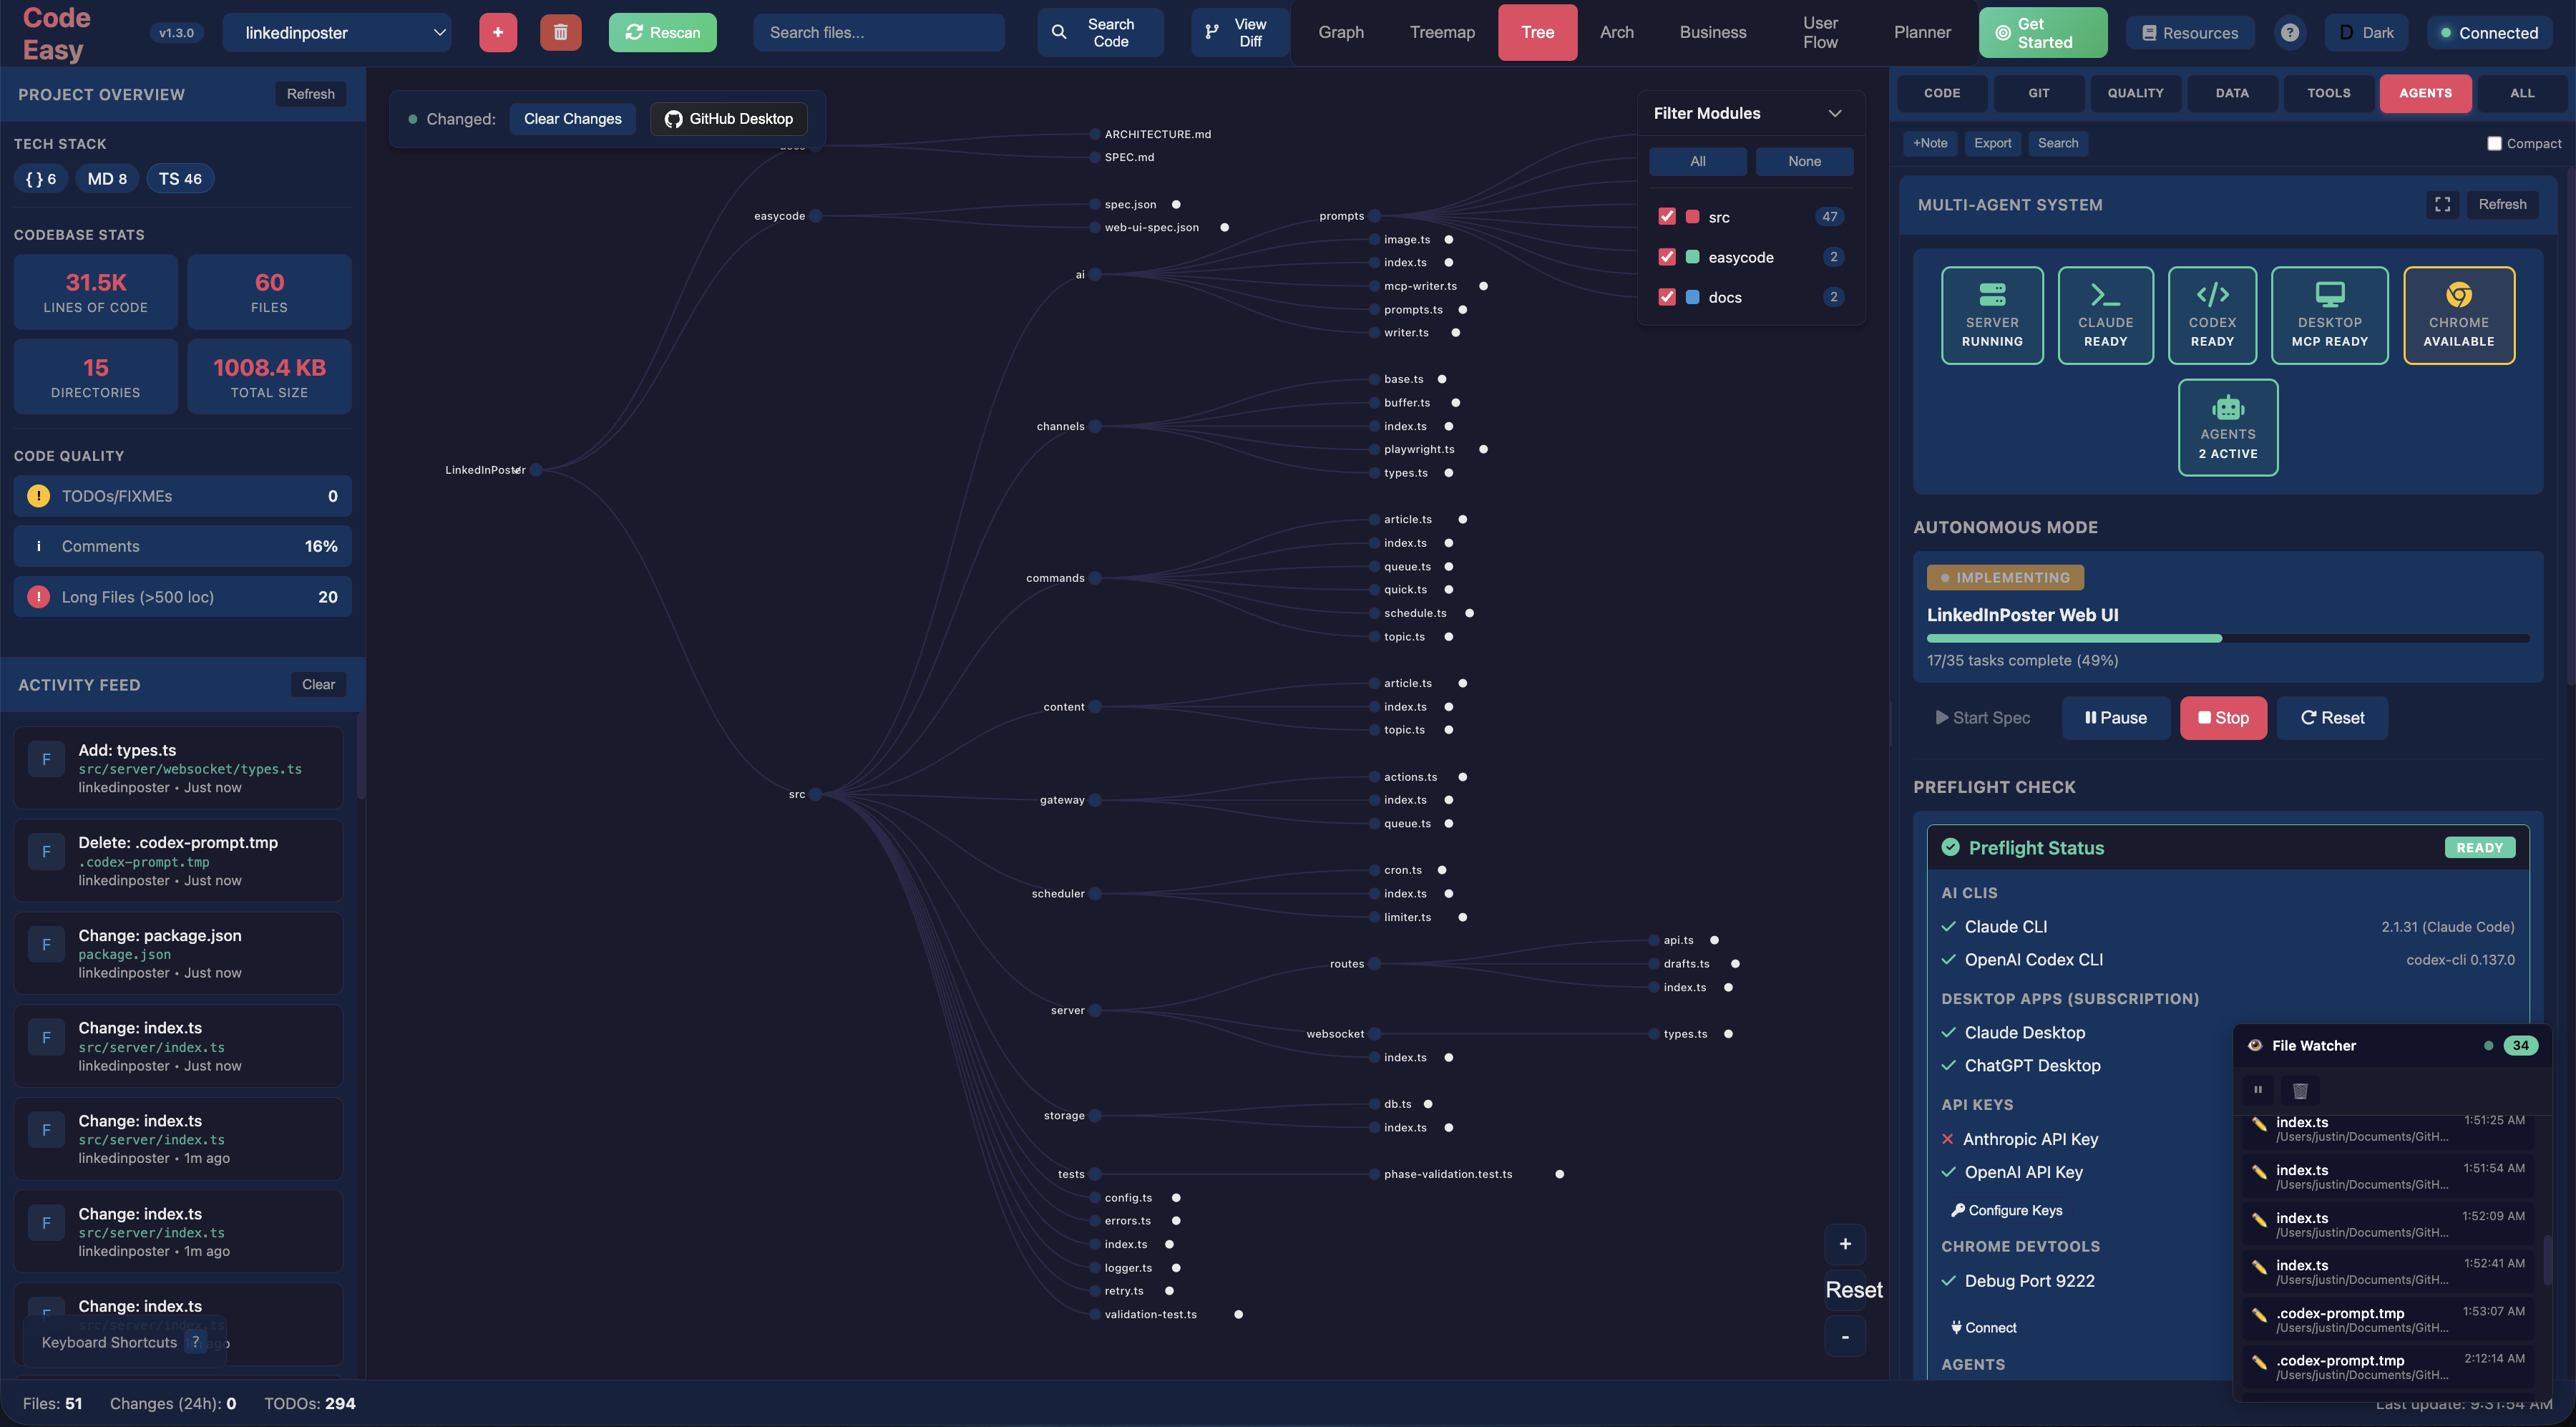The height and width of the screenshot is (1427, 2576).
Task: Click the Configure Keys key icon
Action: click(1957, 1210)
